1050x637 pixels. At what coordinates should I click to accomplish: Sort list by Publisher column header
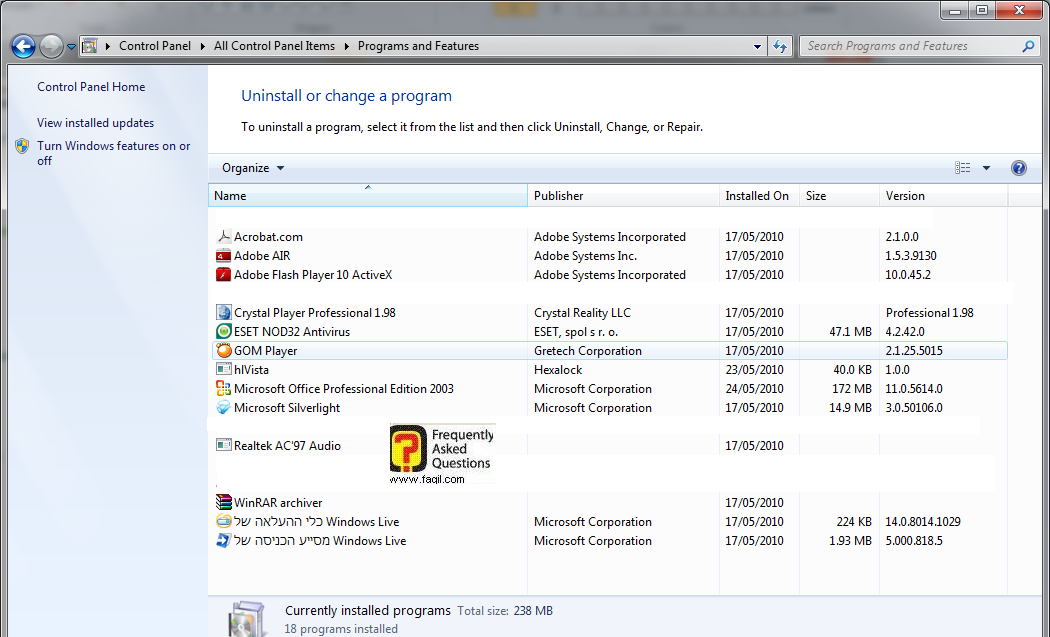click(x=558, y=196)
